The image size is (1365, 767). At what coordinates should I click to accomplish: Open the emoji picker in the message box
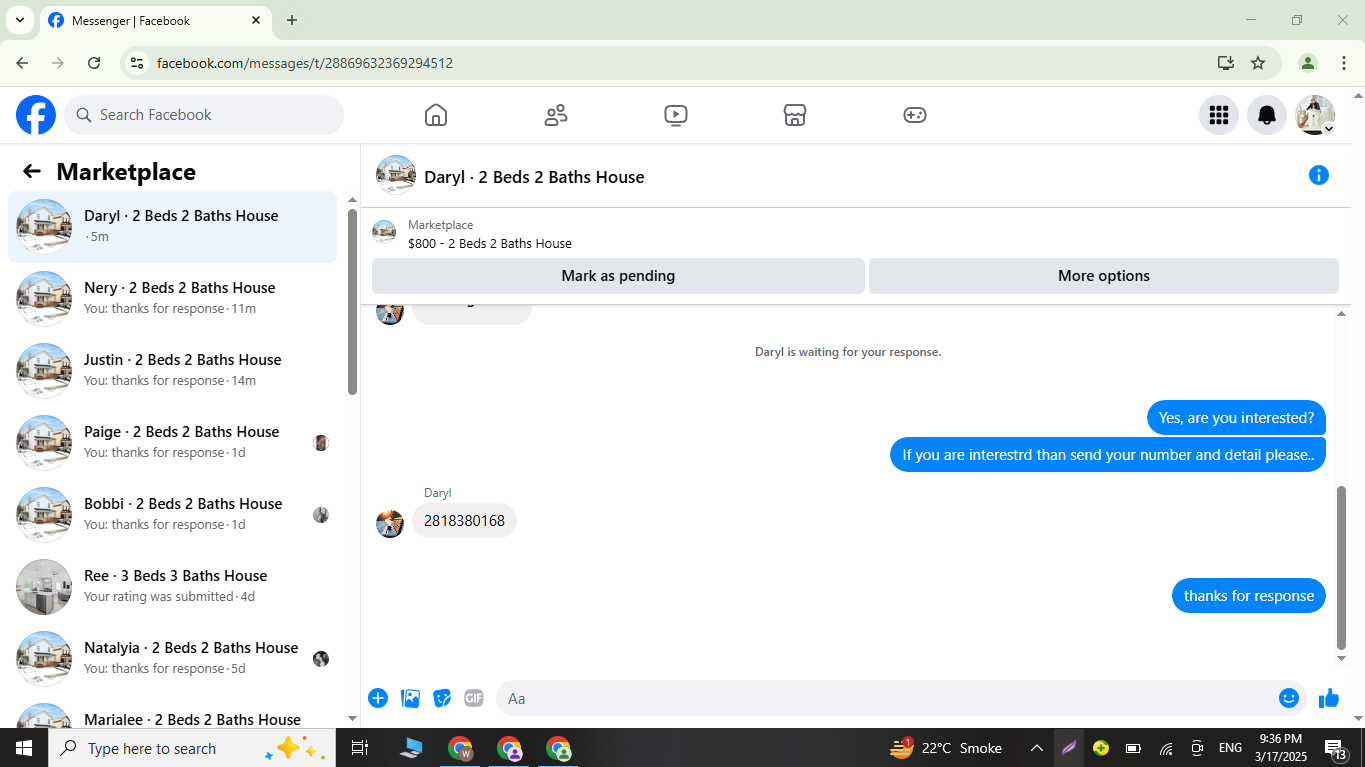click(x=1289, y=698)
